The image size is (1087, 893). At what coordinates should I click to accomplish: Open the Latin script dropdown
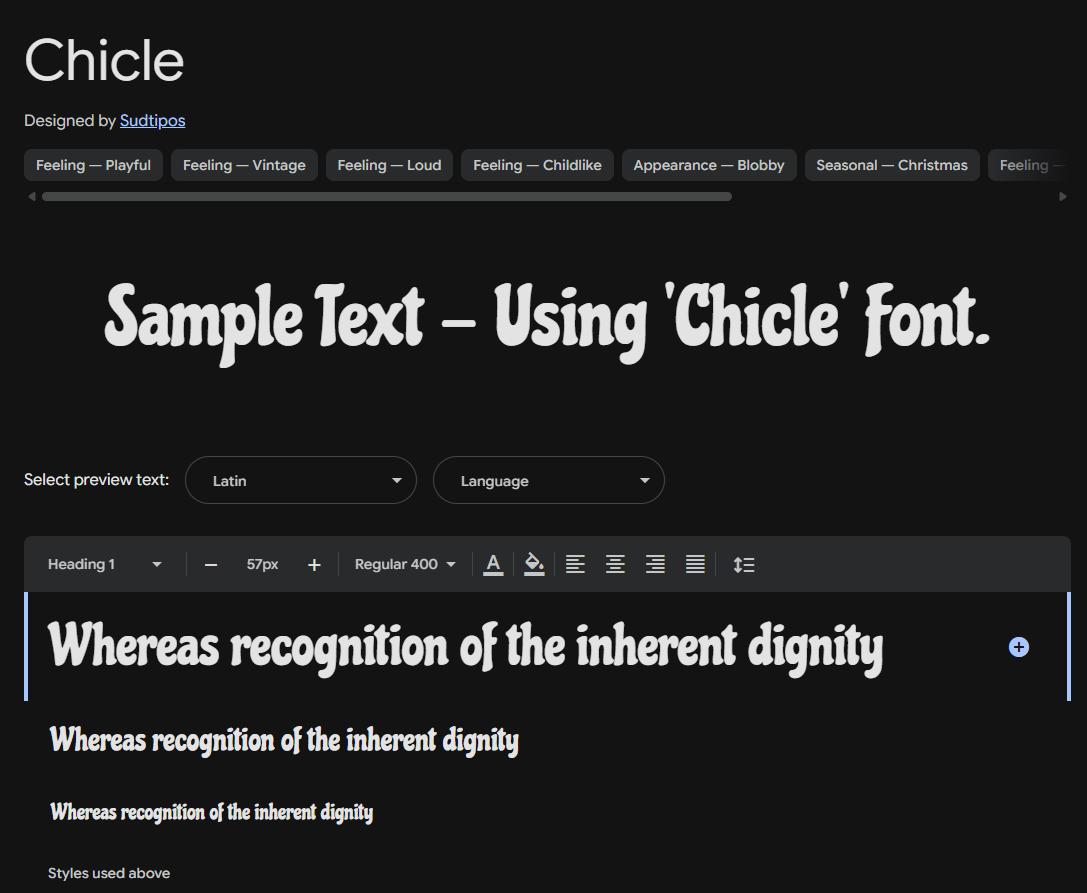click(301, 480)
